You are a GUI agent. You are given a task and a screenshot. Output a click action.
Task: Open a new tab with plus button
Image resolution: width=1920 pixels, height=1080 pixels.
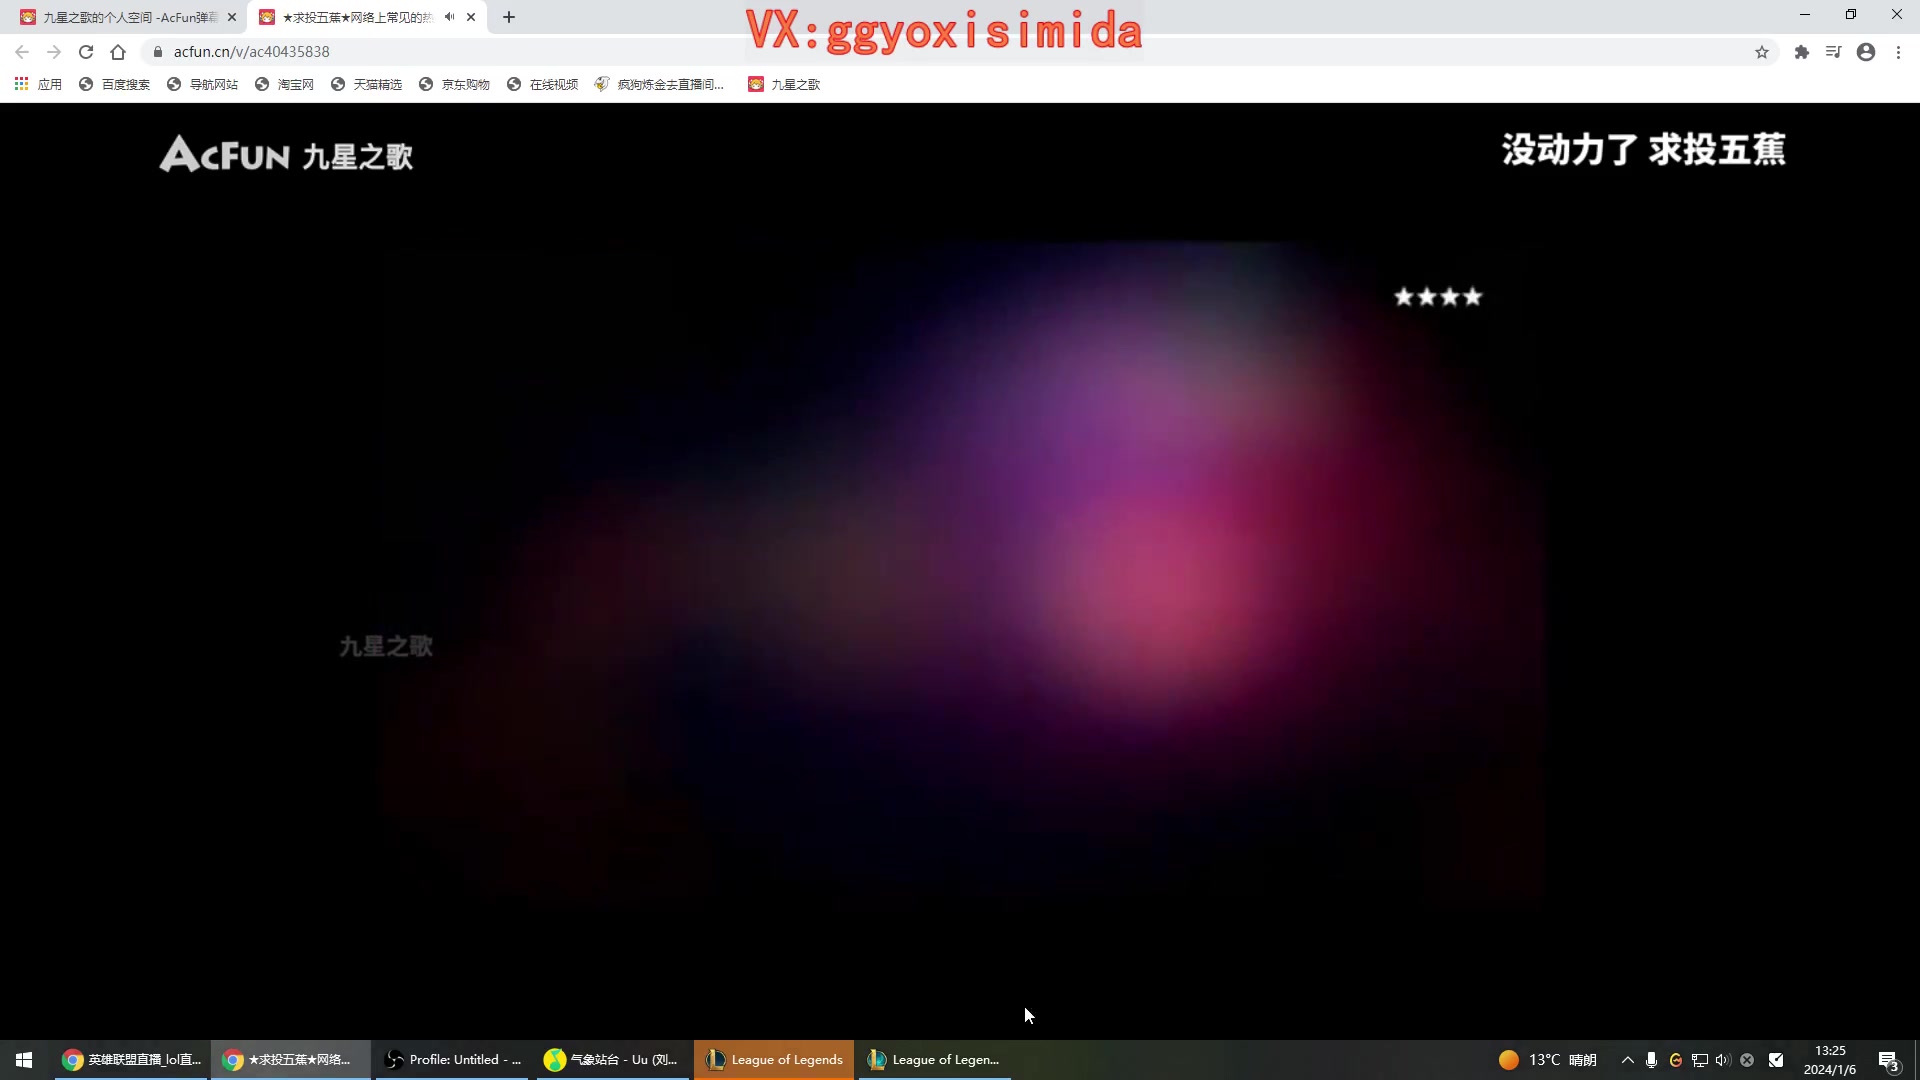pyautogui.click(x=509, y=17)
